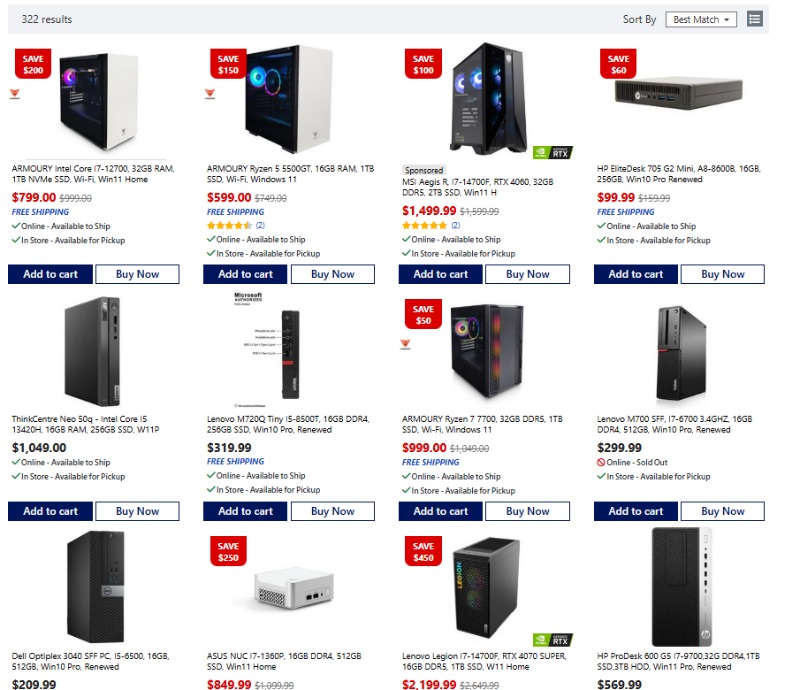Image resolution: width=800 pixels, height=690 pixels.
Task: Open ARMOURY Ryzen 5 5500GT product link
Action: tap(290, 174)
